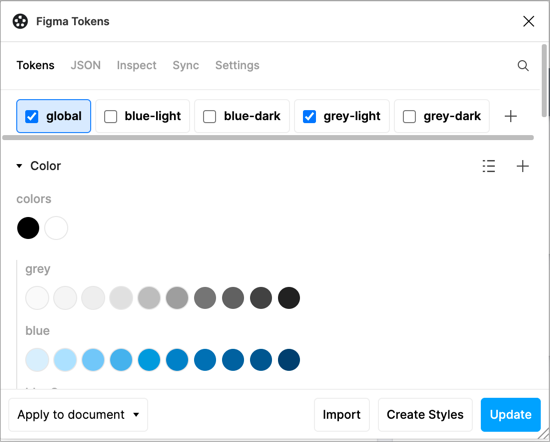
Task: Open the Inspect tab
Action: tap(136, 65)
